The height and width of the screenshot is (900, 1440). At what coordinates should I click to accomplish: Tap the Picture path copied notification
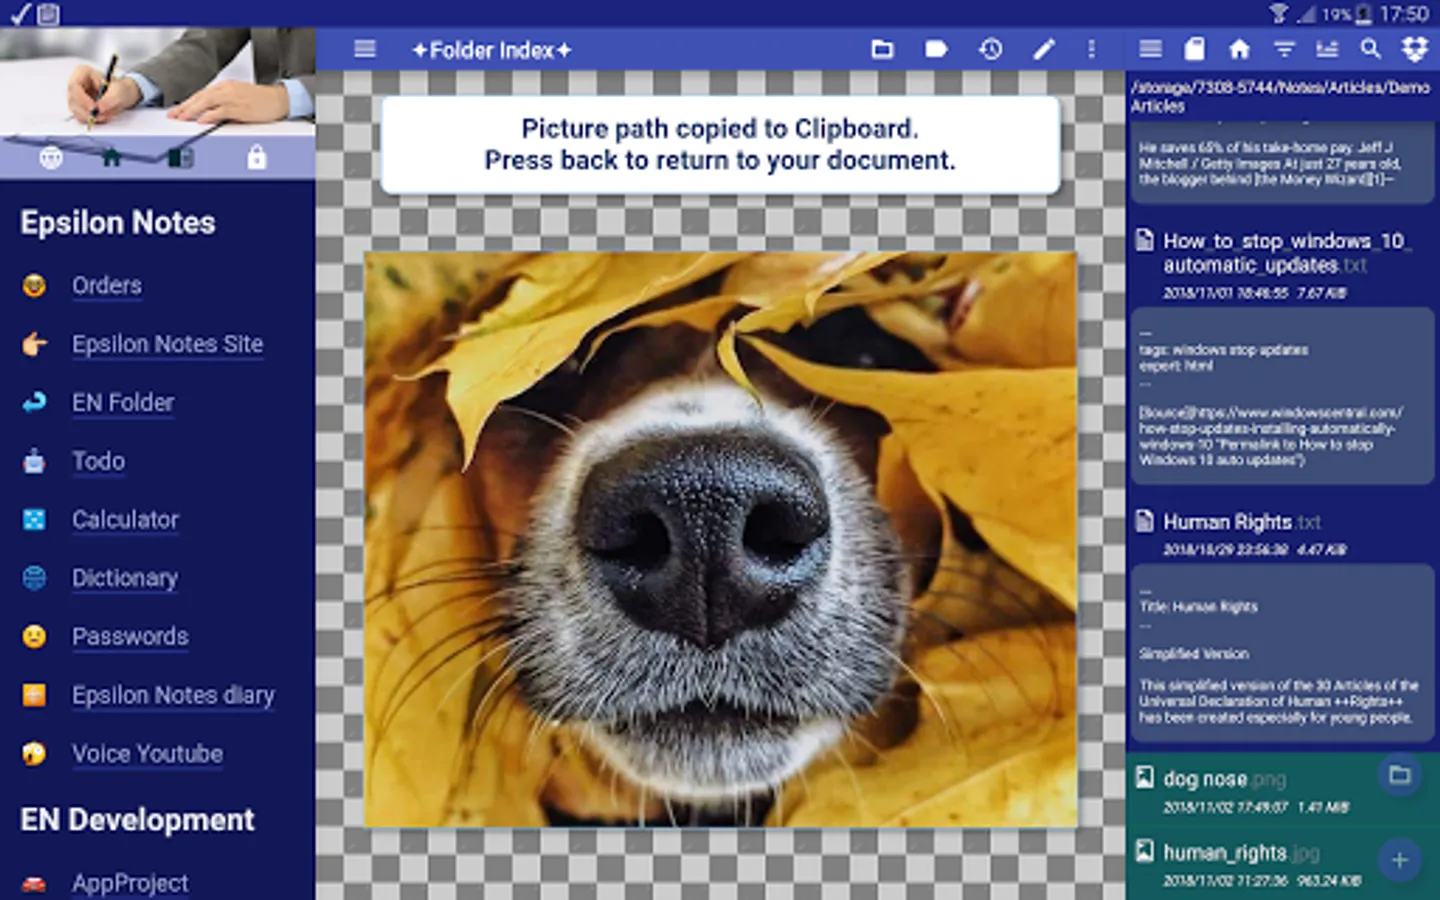coord(720,145)
